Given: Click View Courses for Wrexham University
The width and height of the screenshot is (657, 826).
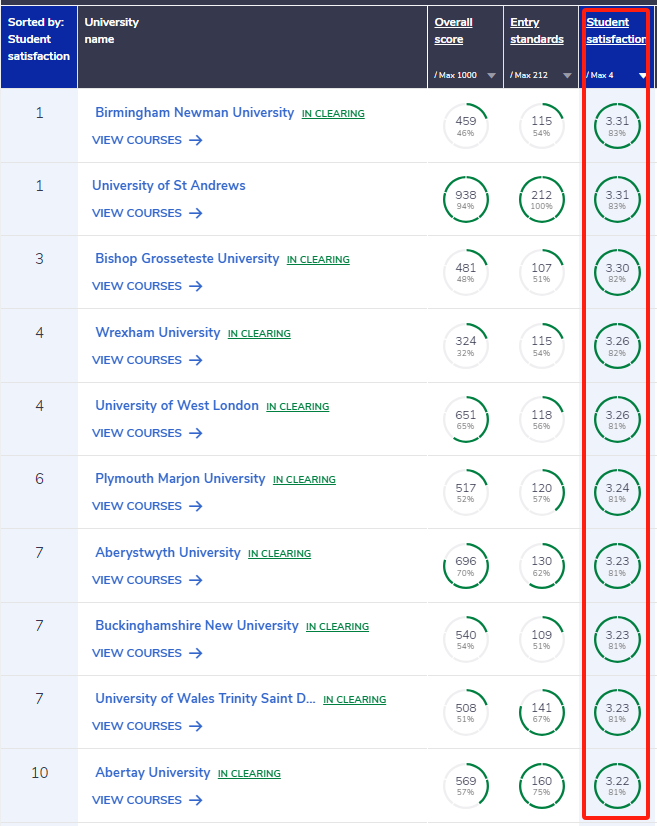Looking at the screenshot, I should coord(148,360).
